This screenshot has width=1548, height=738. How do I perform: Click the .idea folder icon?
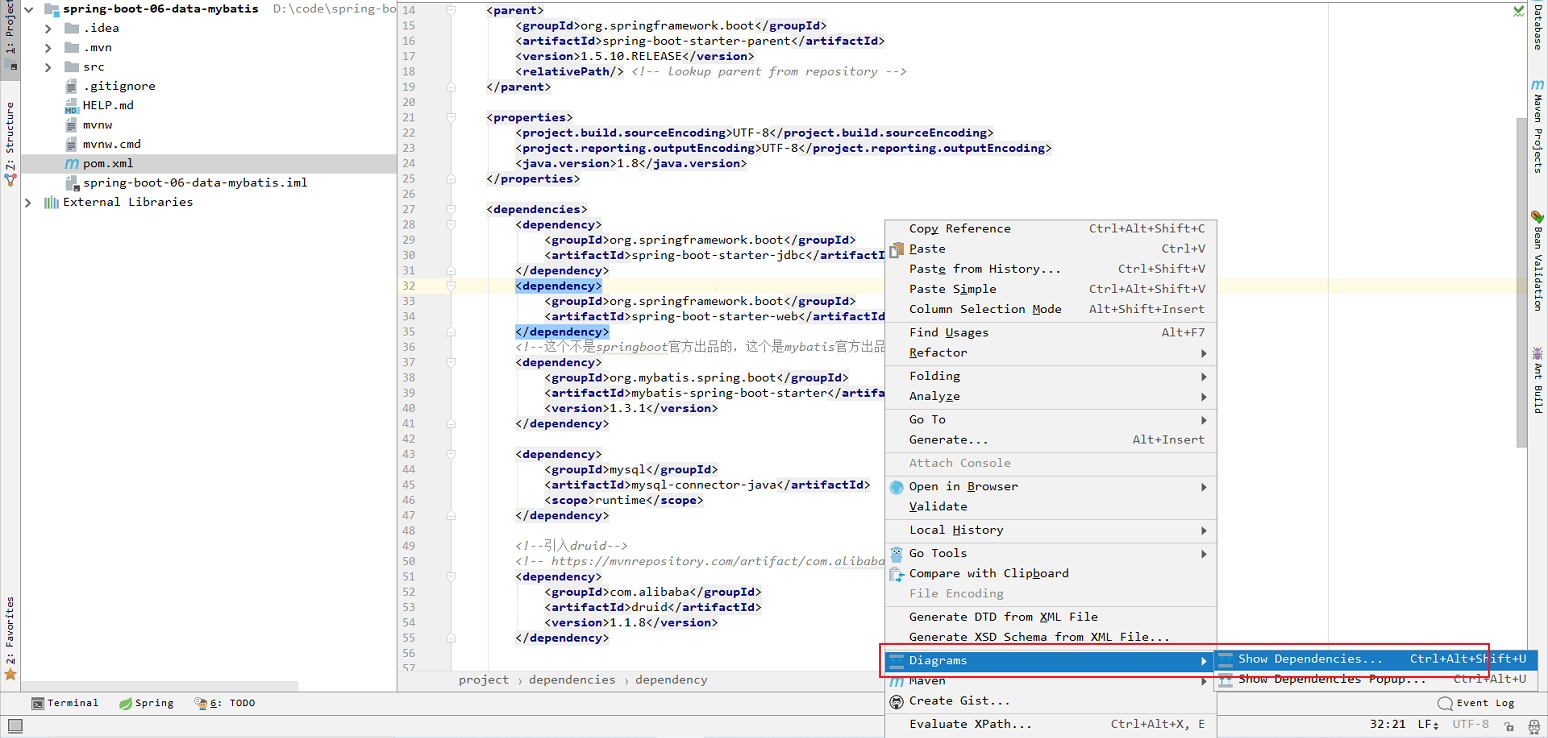71,28
